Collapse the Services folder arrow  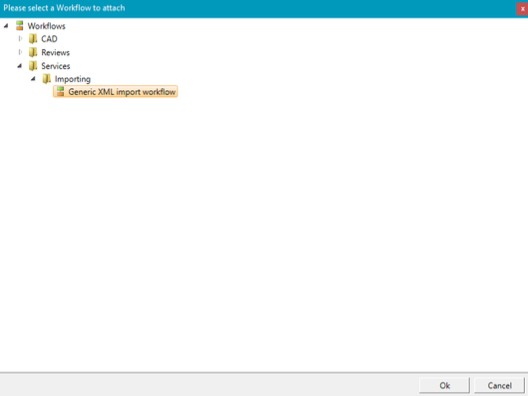pyautogui.click(x=20, y=66)
